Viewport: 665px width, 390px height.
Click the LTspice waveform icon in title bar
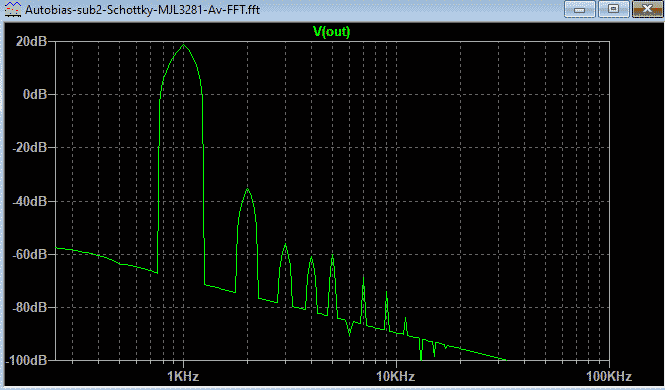12,9
